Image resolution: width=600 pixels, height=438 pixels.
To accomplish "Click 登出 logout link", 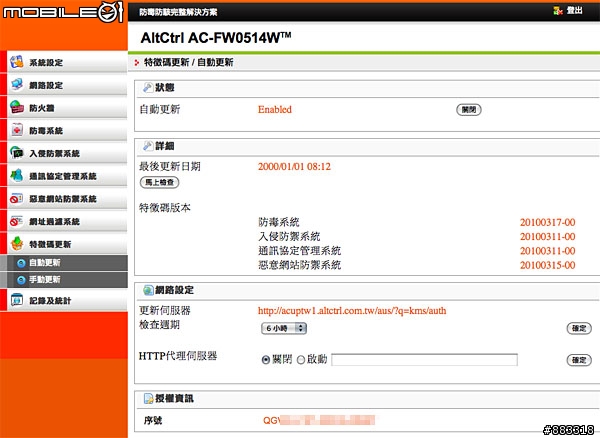I will pos(574,10).
